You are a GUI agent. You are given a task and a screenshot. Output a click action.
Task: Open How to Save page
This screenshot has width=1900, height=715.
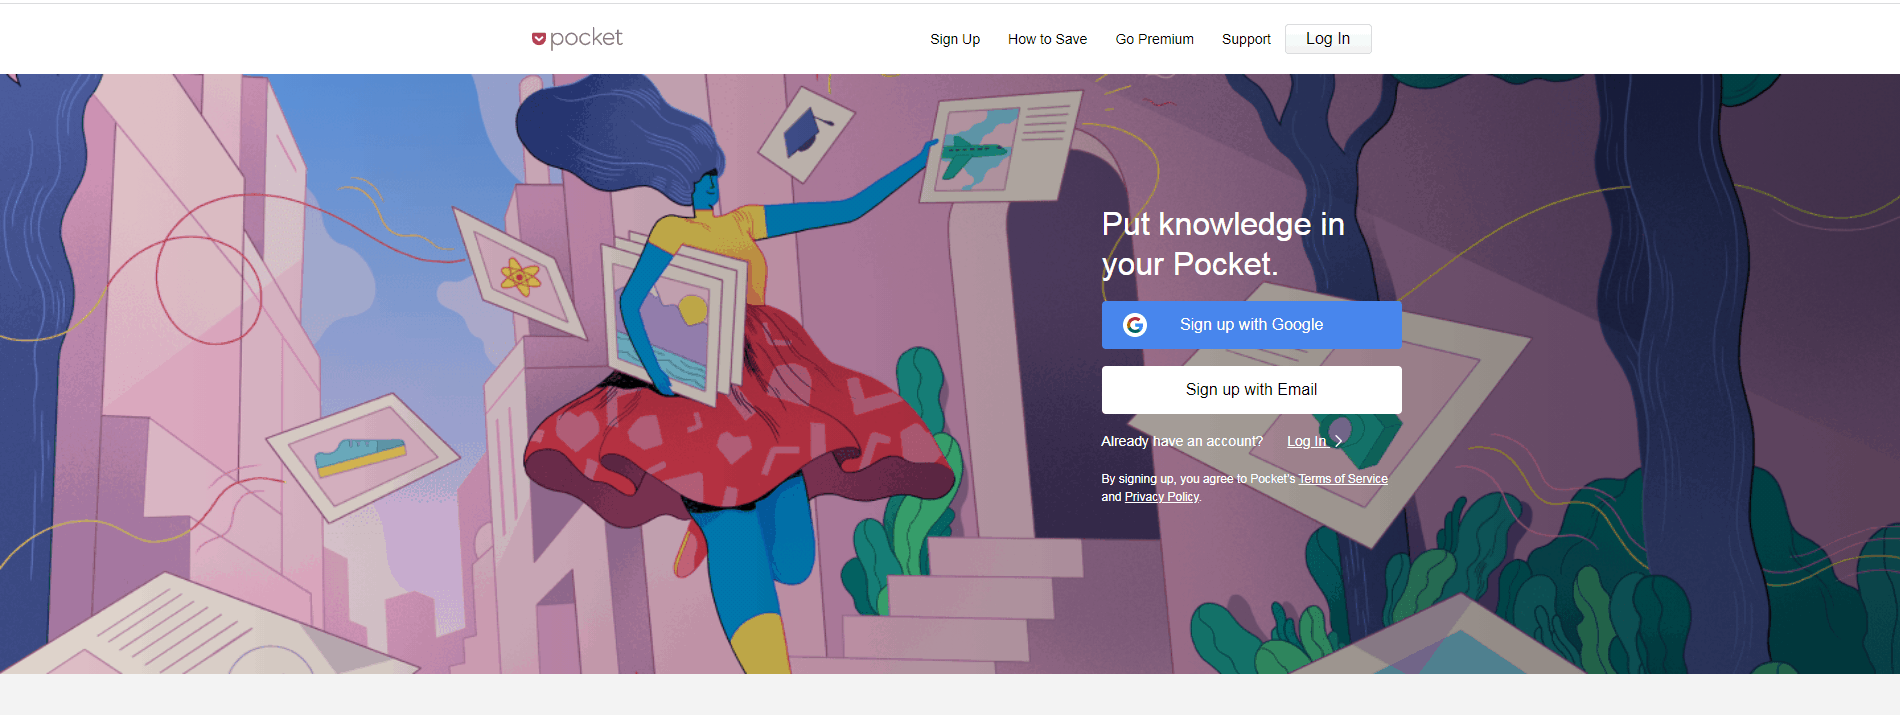[1047, 39]
